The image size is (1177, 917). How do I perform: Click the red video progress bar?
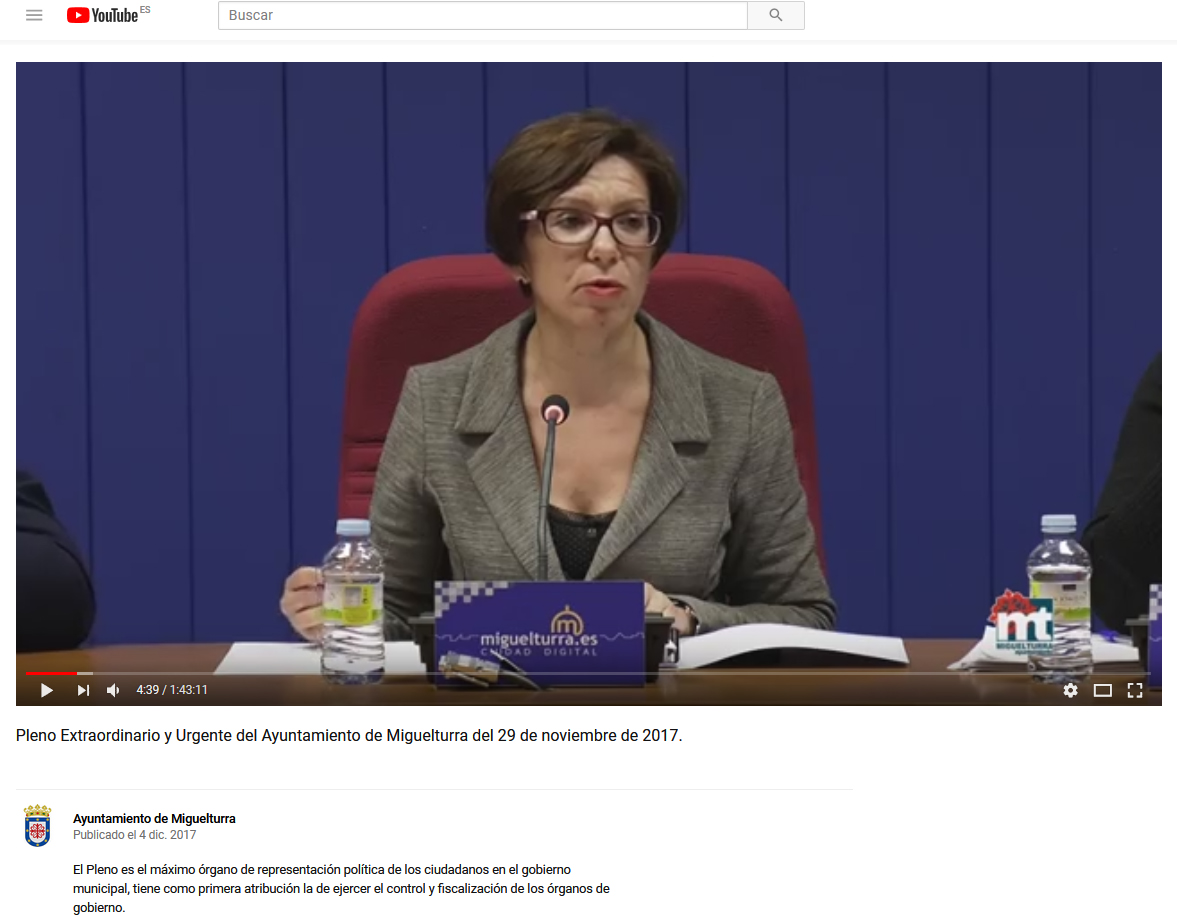[x=52, y=673]
